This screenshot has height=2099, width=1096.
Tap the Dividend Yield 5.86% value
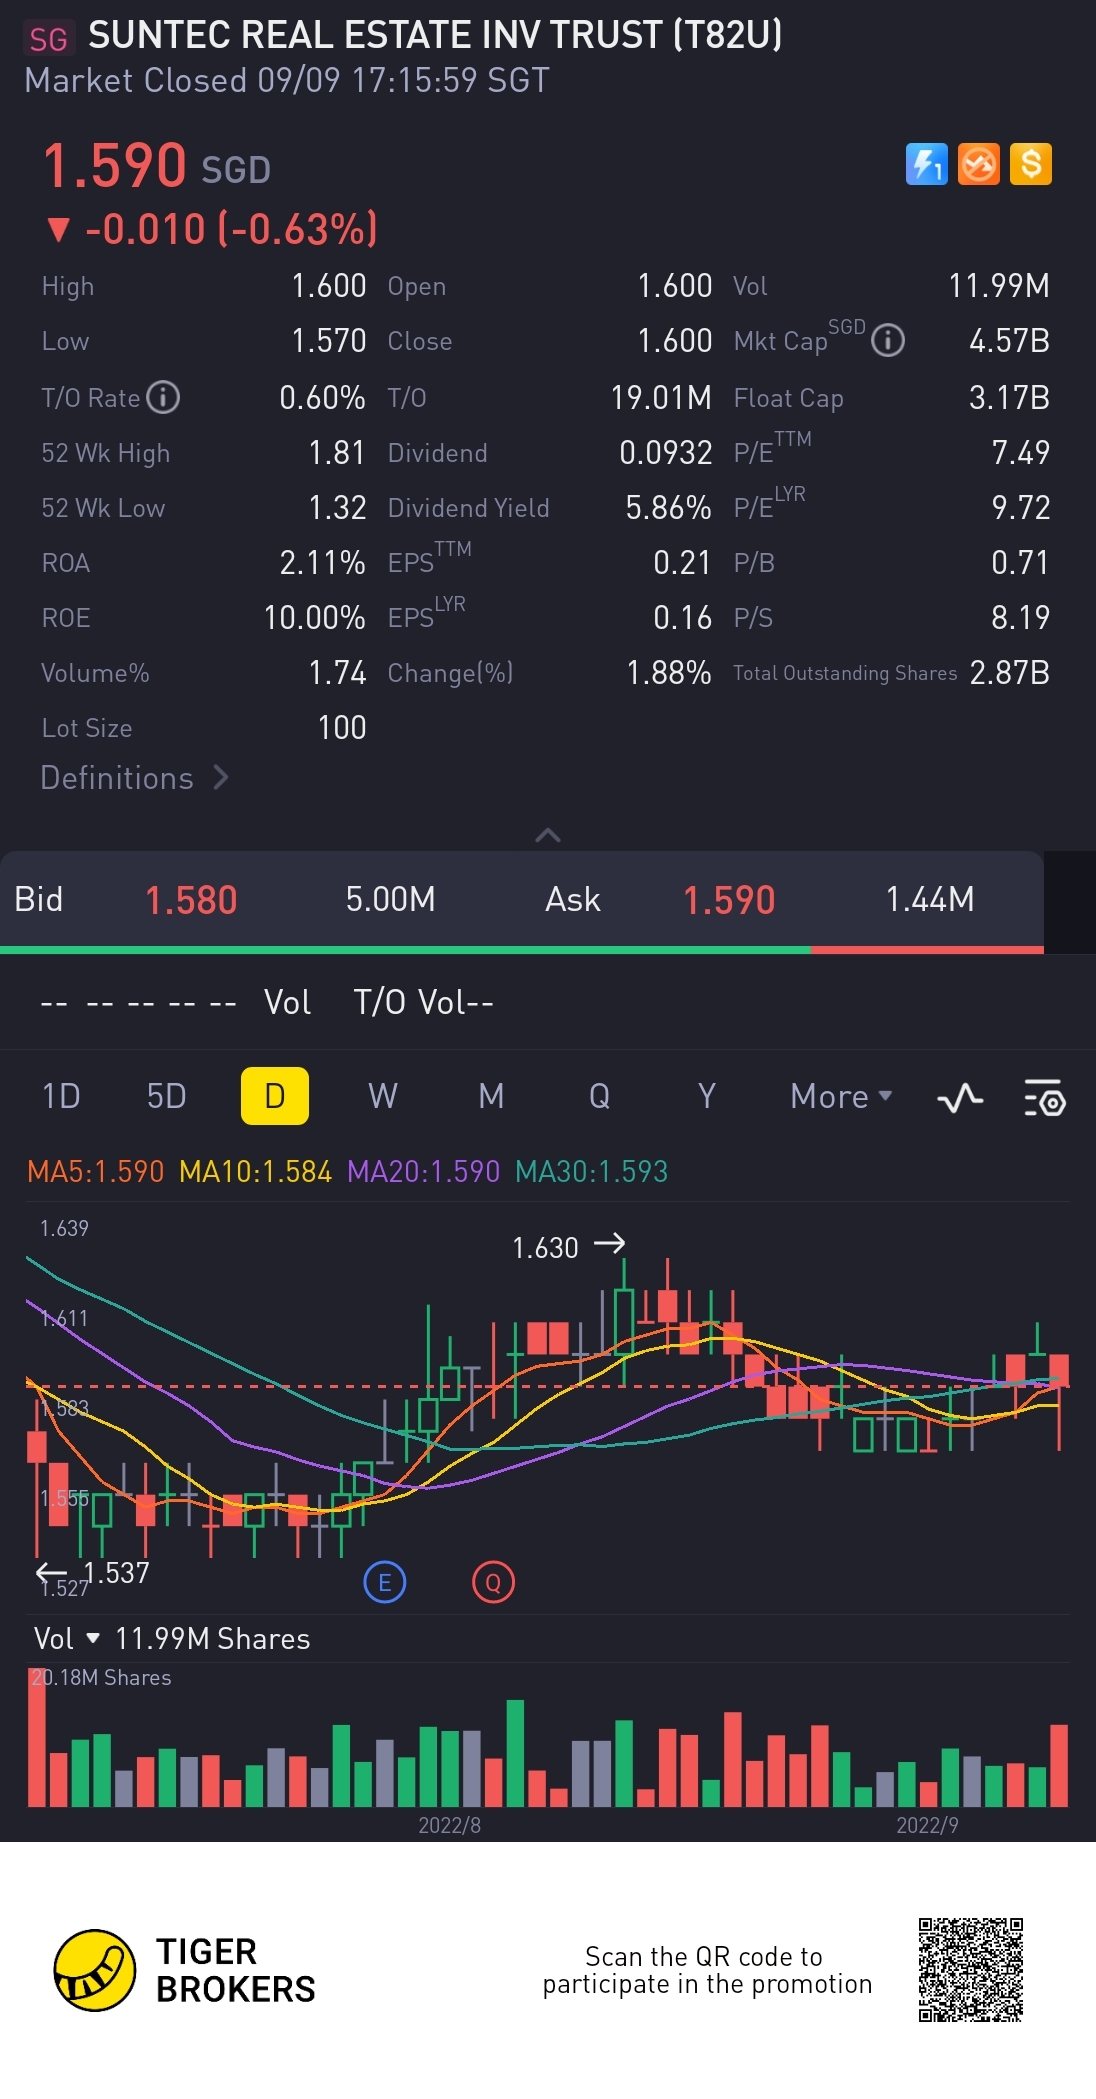[668, 508]
